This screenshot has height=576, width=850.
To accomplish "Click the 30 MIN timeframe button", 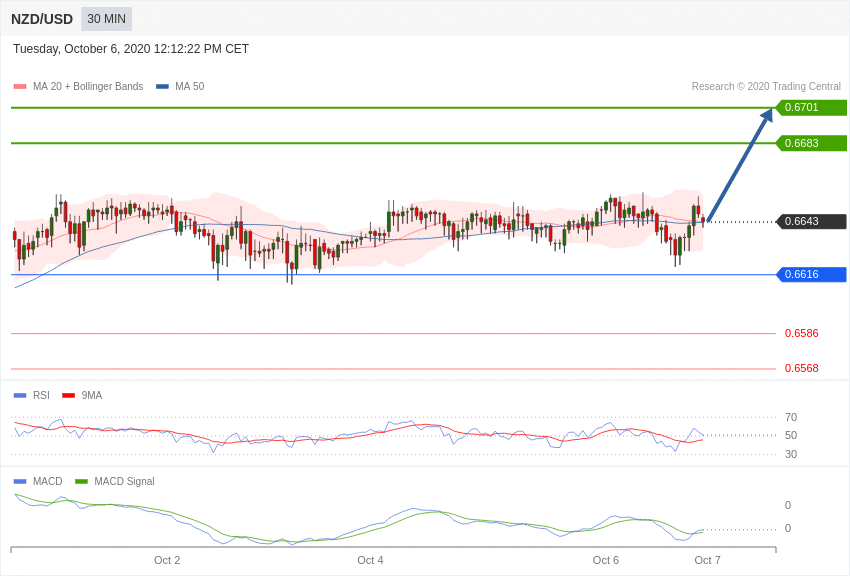I will click(106, 19).
